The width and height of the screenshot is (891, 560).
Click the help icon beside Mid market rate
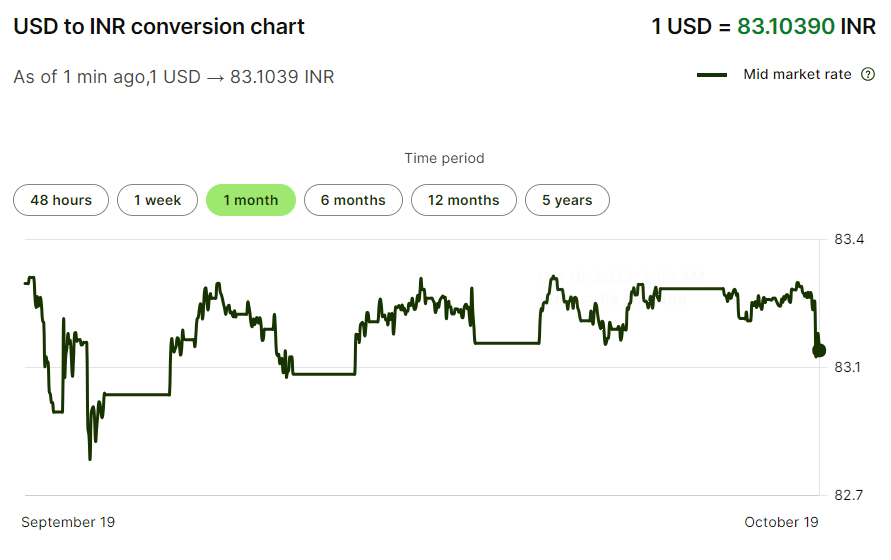point(868,74)
